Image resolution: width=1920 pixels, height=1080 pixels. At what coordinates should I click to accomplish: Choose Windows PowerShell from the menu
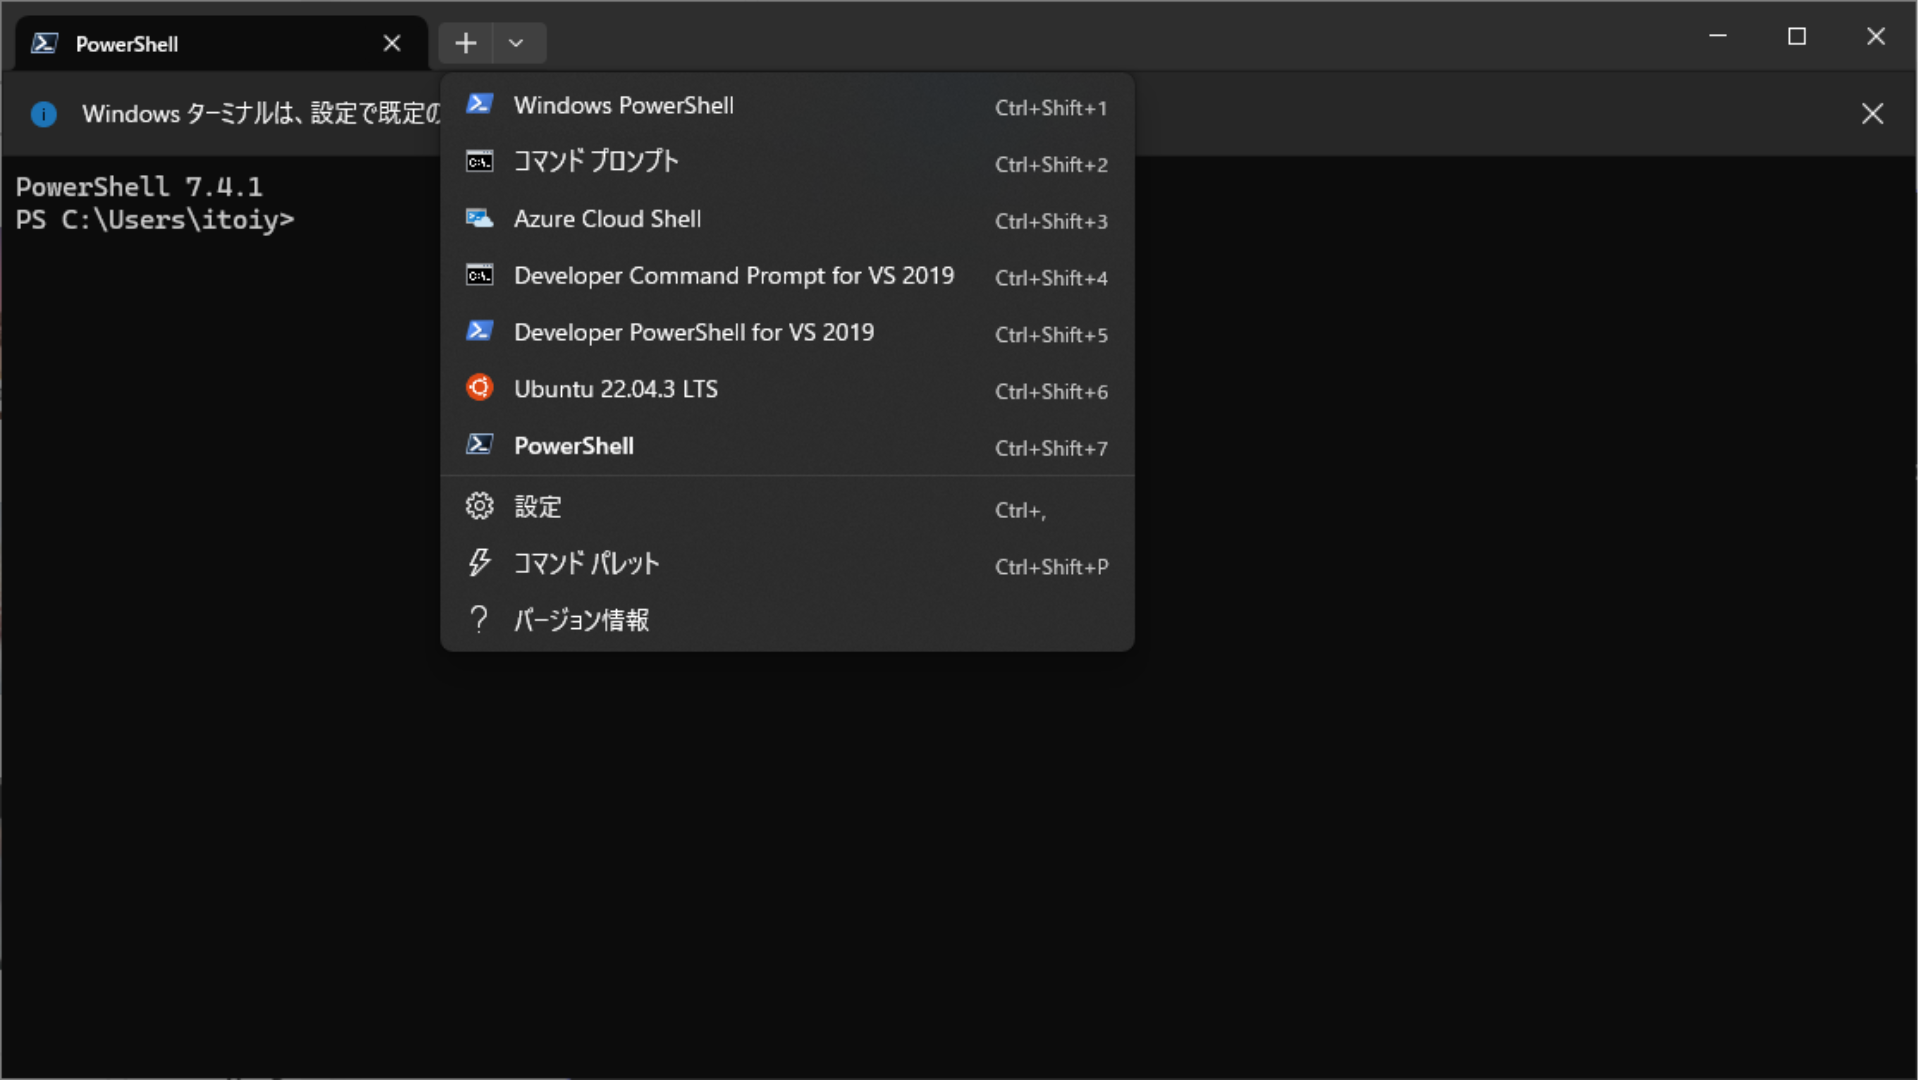pos(787,105)
